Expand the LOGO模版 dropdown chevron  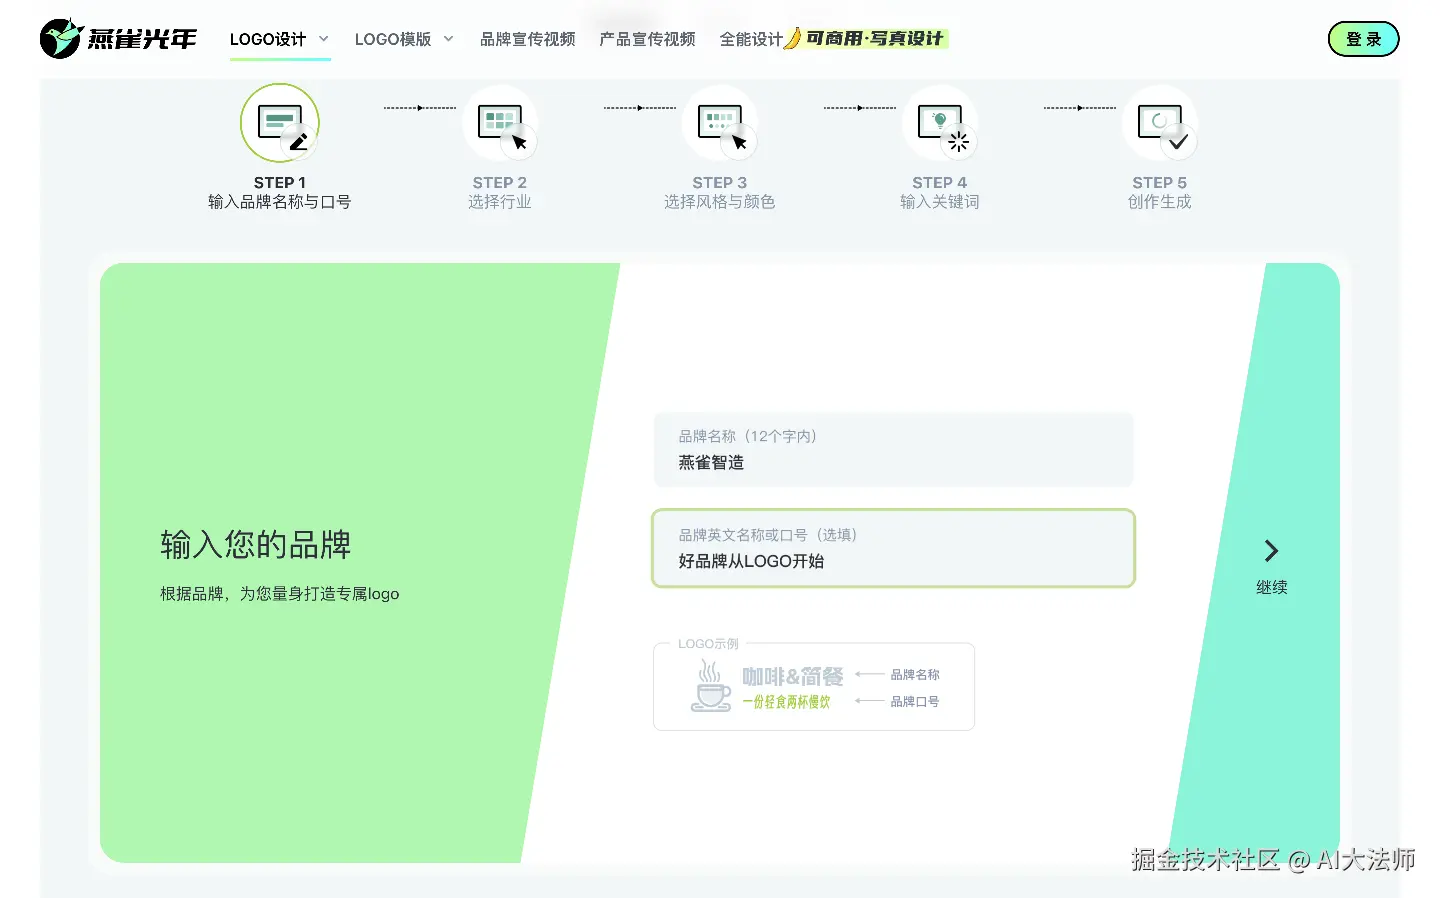tap(448, 39)
